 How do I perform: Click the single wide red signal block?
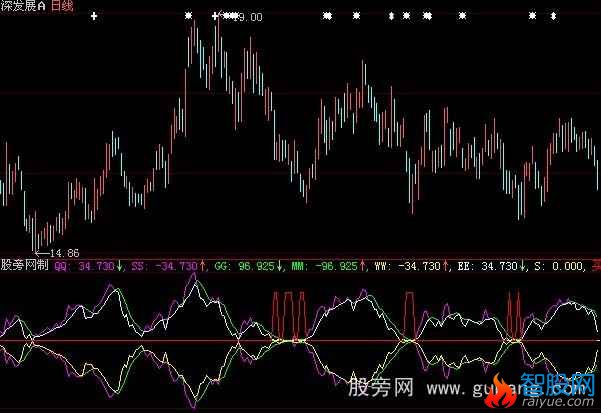[x=409, y=316]
